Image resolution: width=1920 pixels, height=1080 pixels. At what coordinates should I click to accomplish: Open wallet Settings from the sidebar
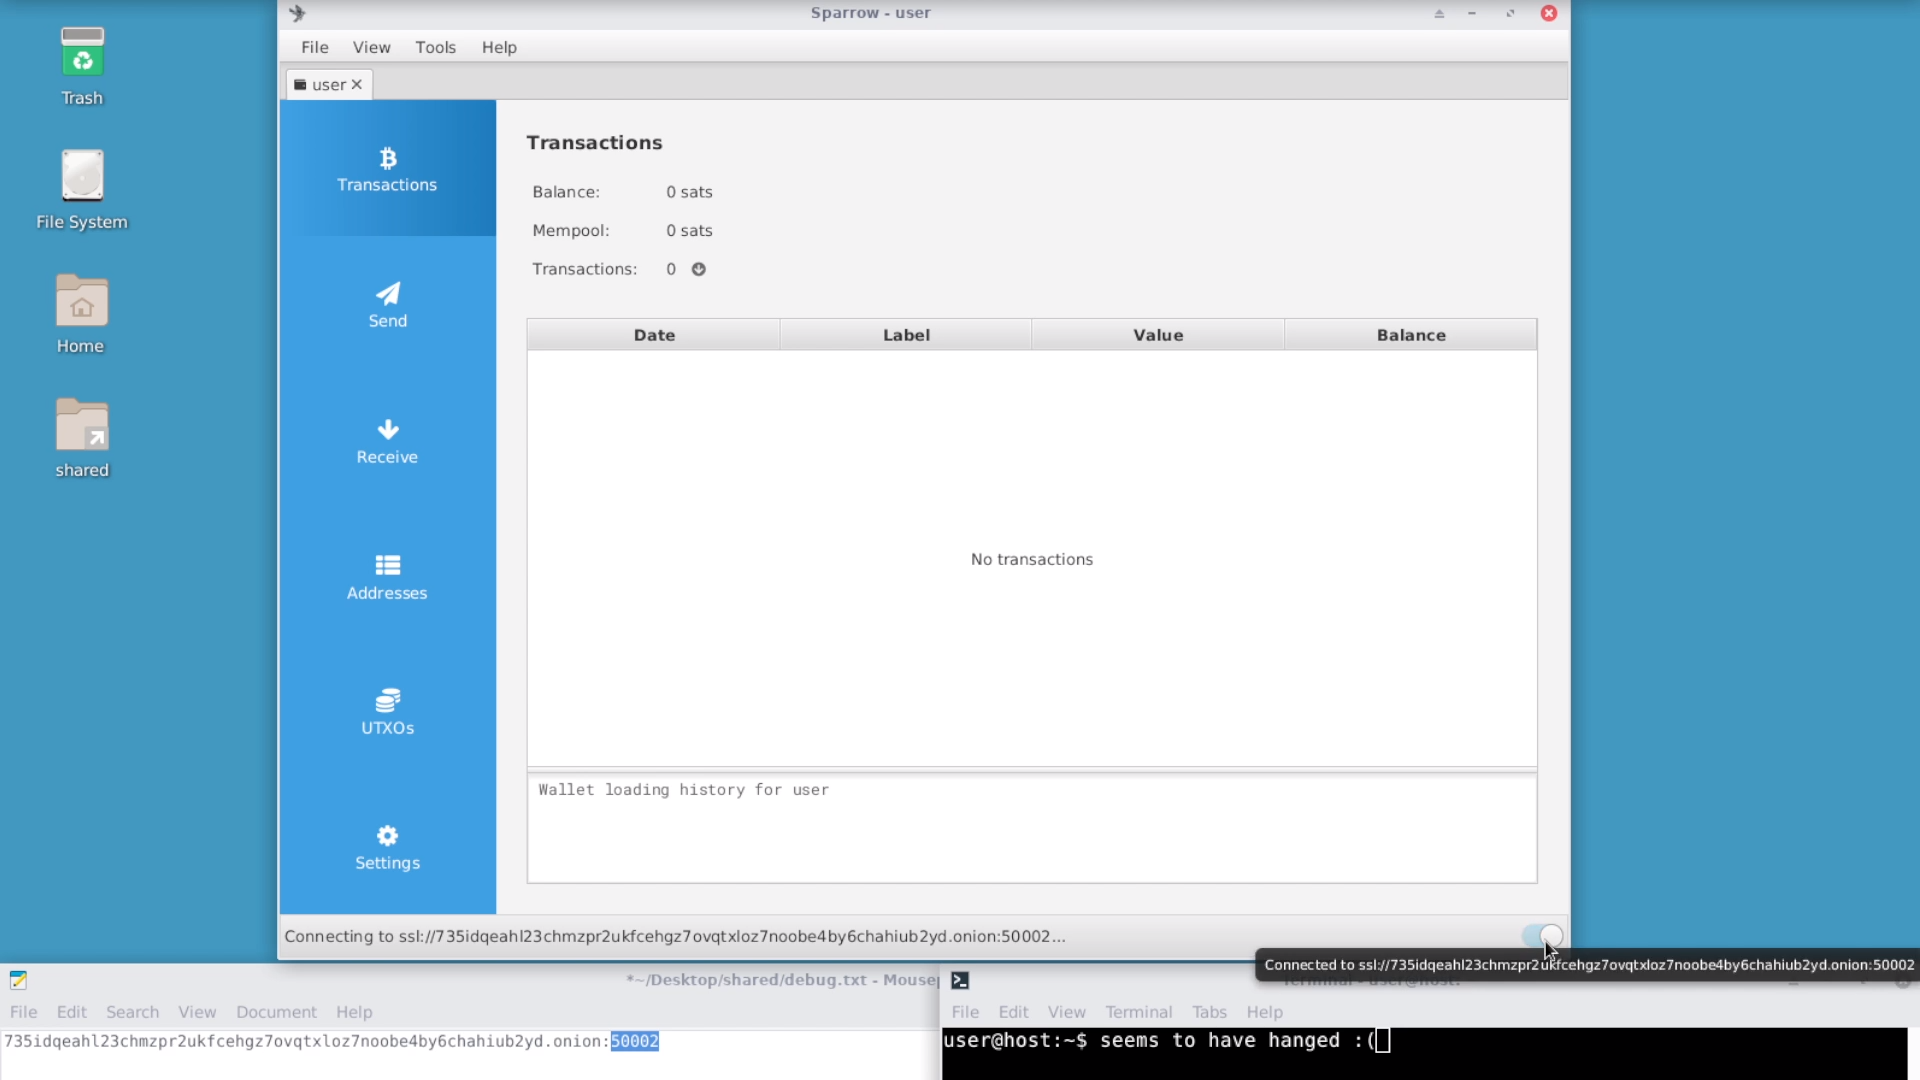tap(387, 848)
